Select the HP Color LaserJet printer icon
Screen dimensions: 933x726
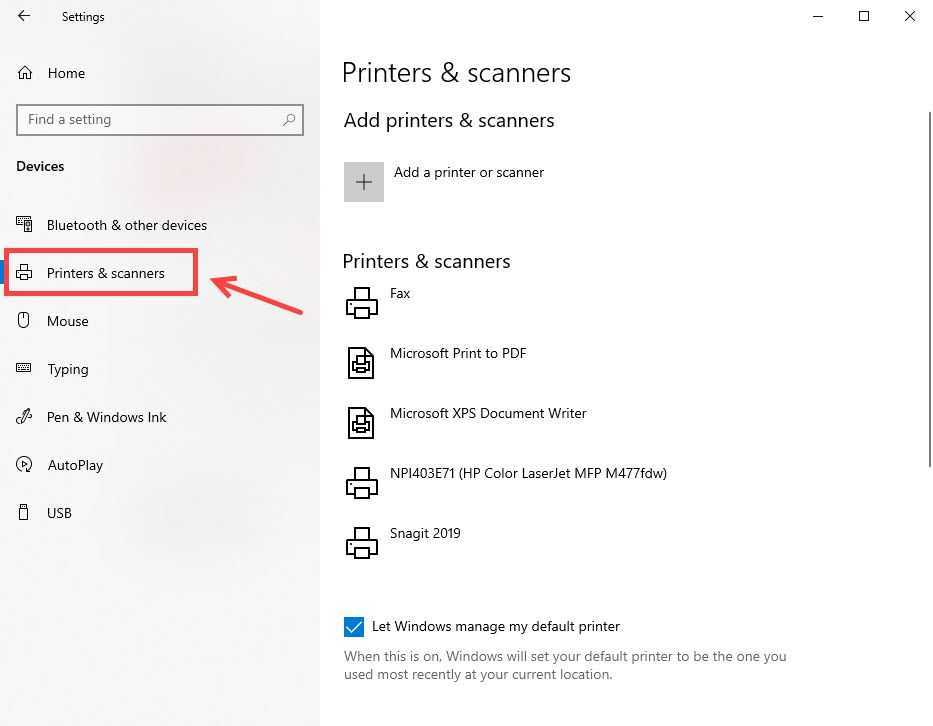point(362,482)
